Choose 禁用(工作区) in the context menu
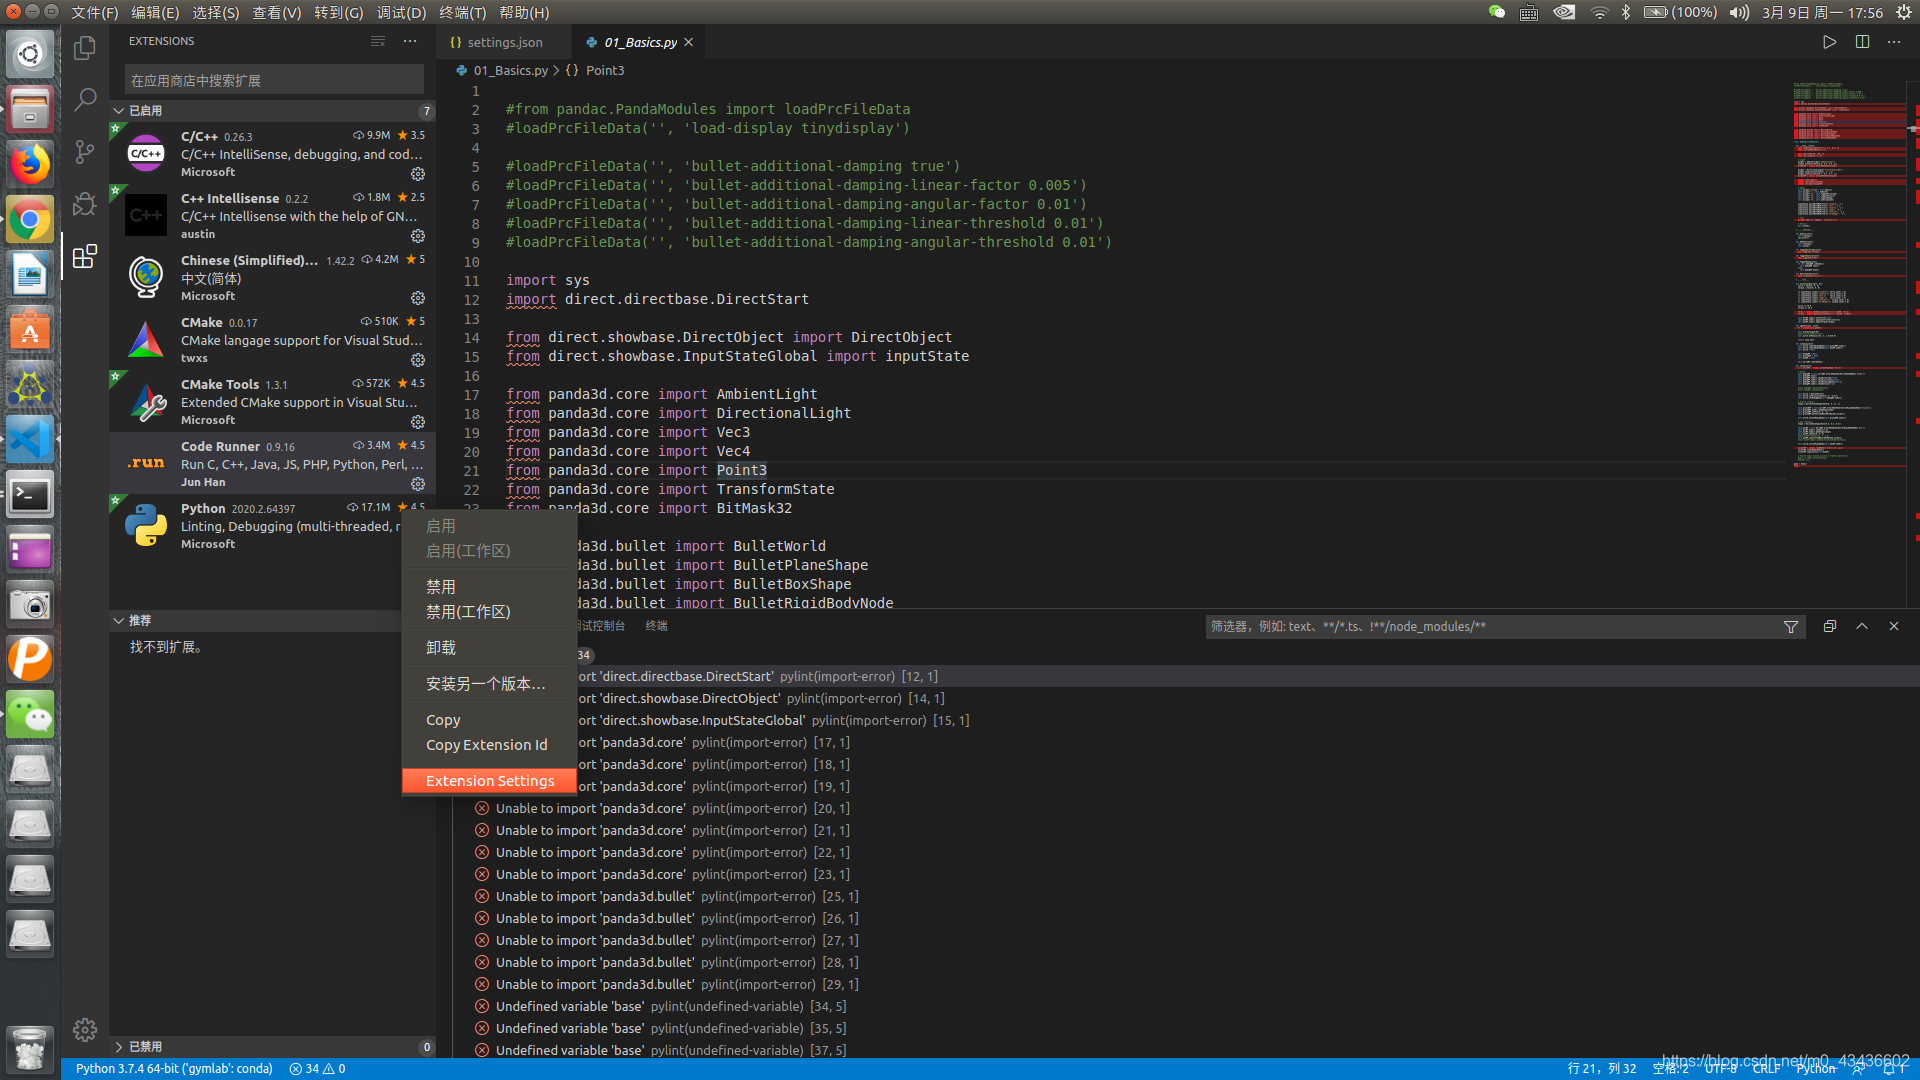Screen dimensions: 1920x1080 pos(467,611)
